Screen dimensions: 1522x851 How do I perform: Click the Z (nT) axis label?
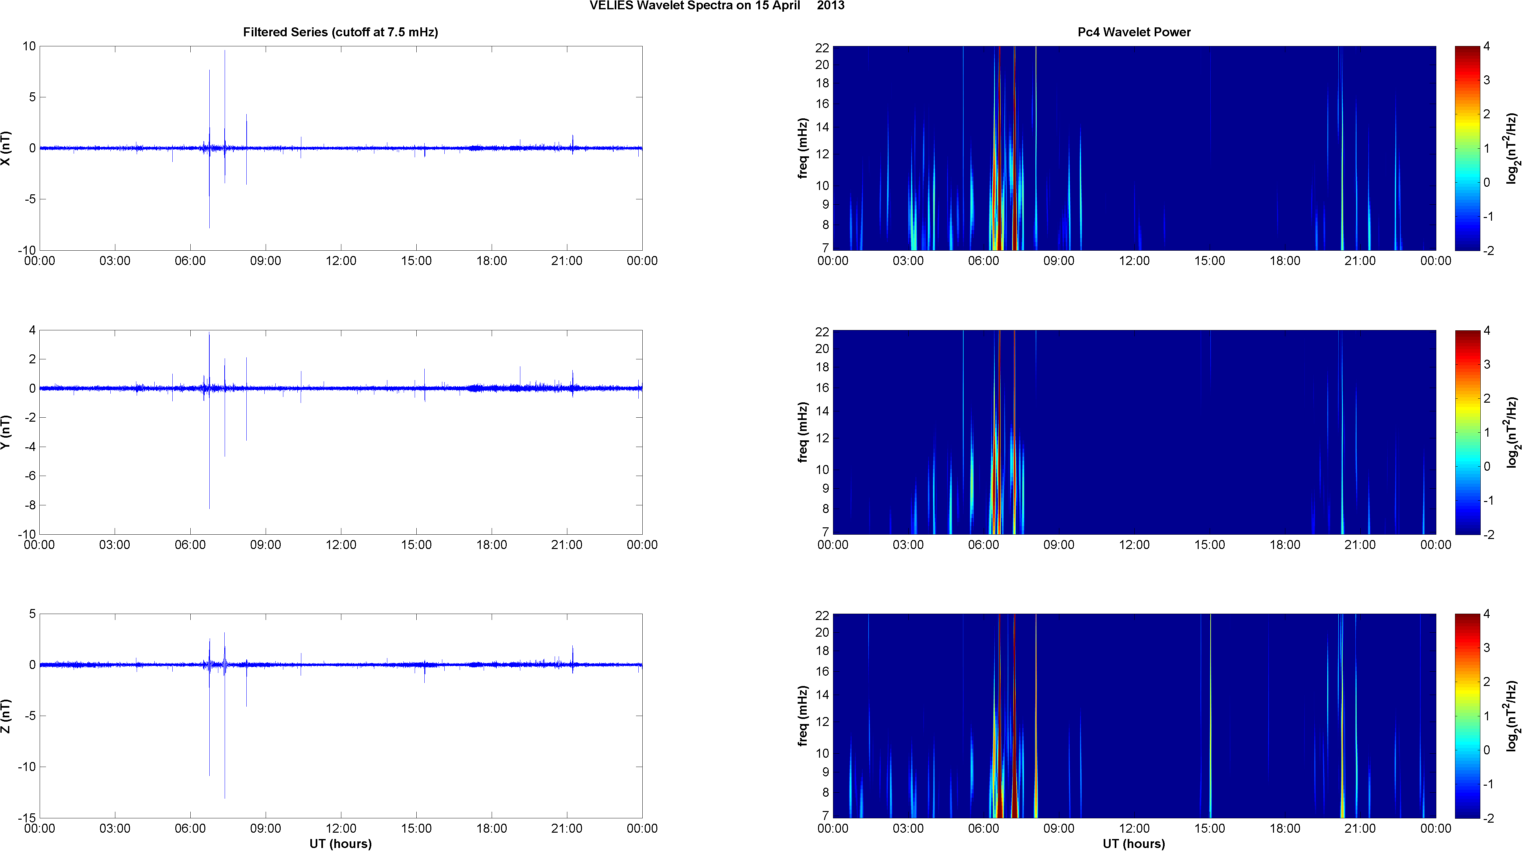pos(6,716)
